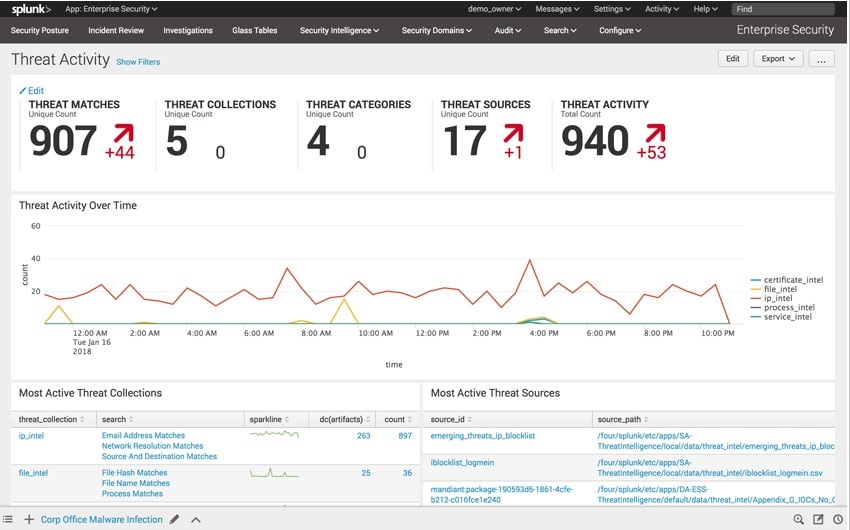Open Help dropdown
850x530 pixels.
tap(705, 9)
